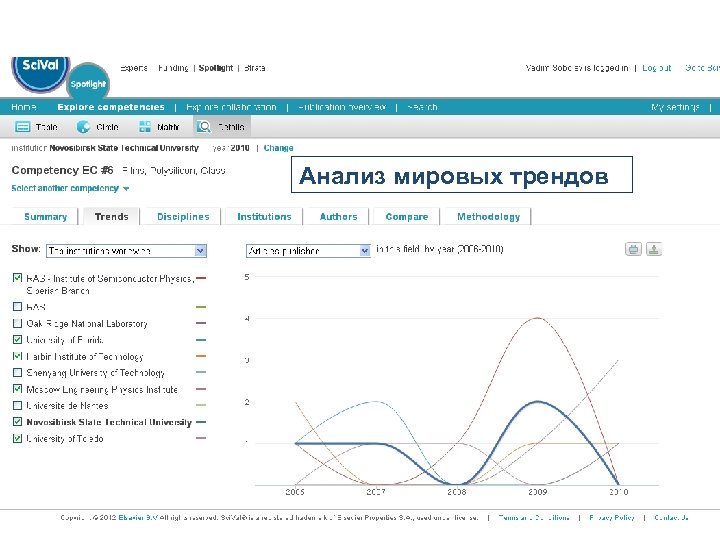This screenshot has height=540, width=720.
Task: Check Universite de Nantes
Action: click(x=17, y=405)
